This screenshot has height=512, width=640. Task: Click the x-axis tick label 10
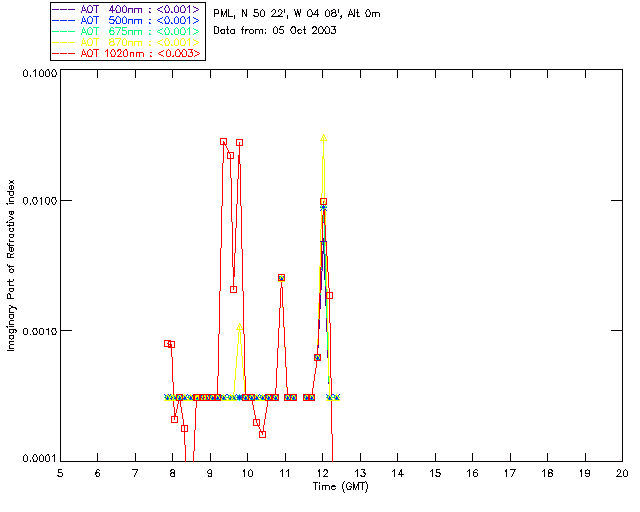point(247,473)
